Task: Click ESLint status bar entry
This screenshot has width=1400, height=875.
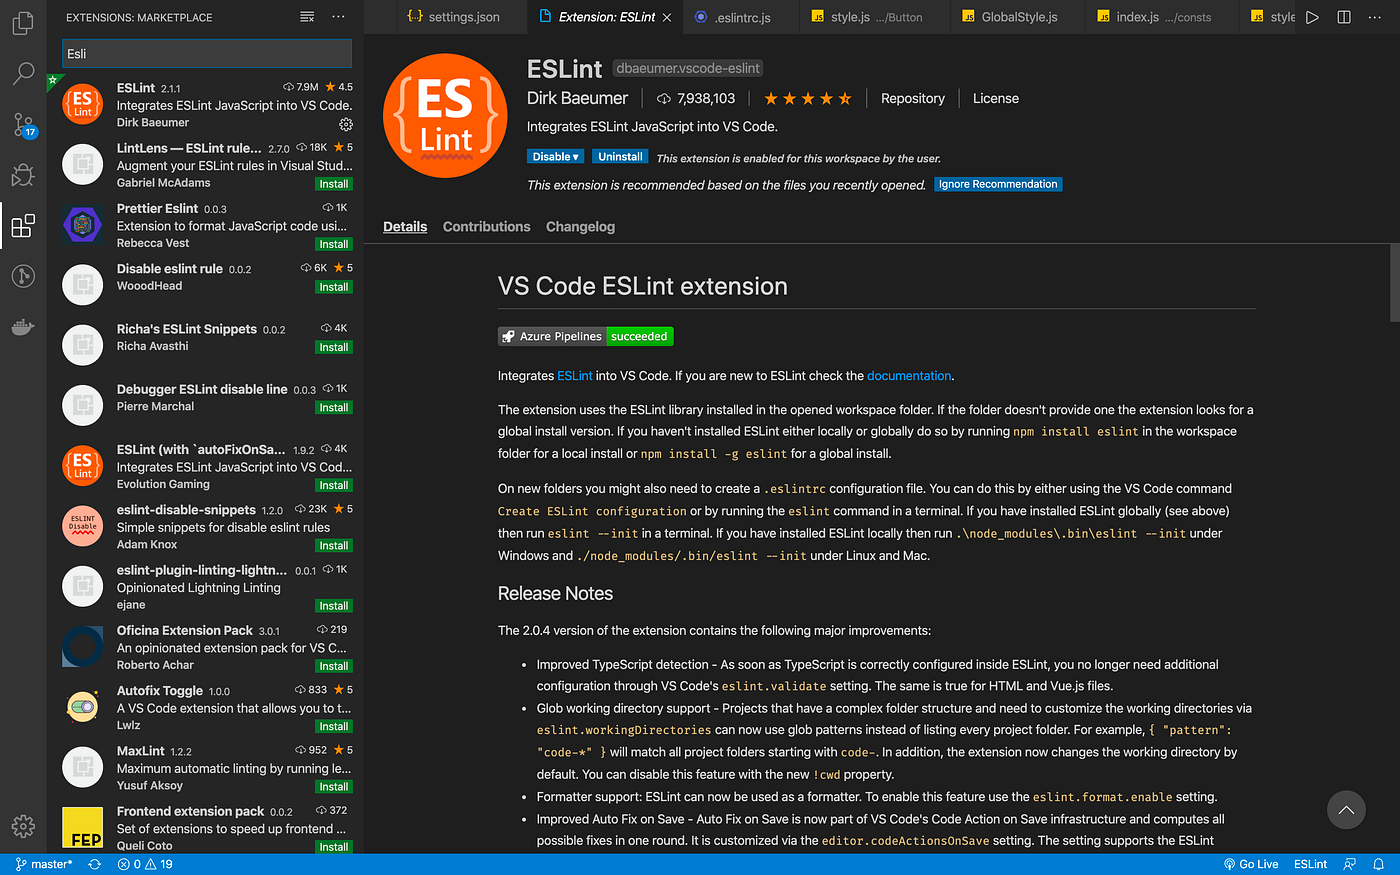Action: pos(1310,864)
